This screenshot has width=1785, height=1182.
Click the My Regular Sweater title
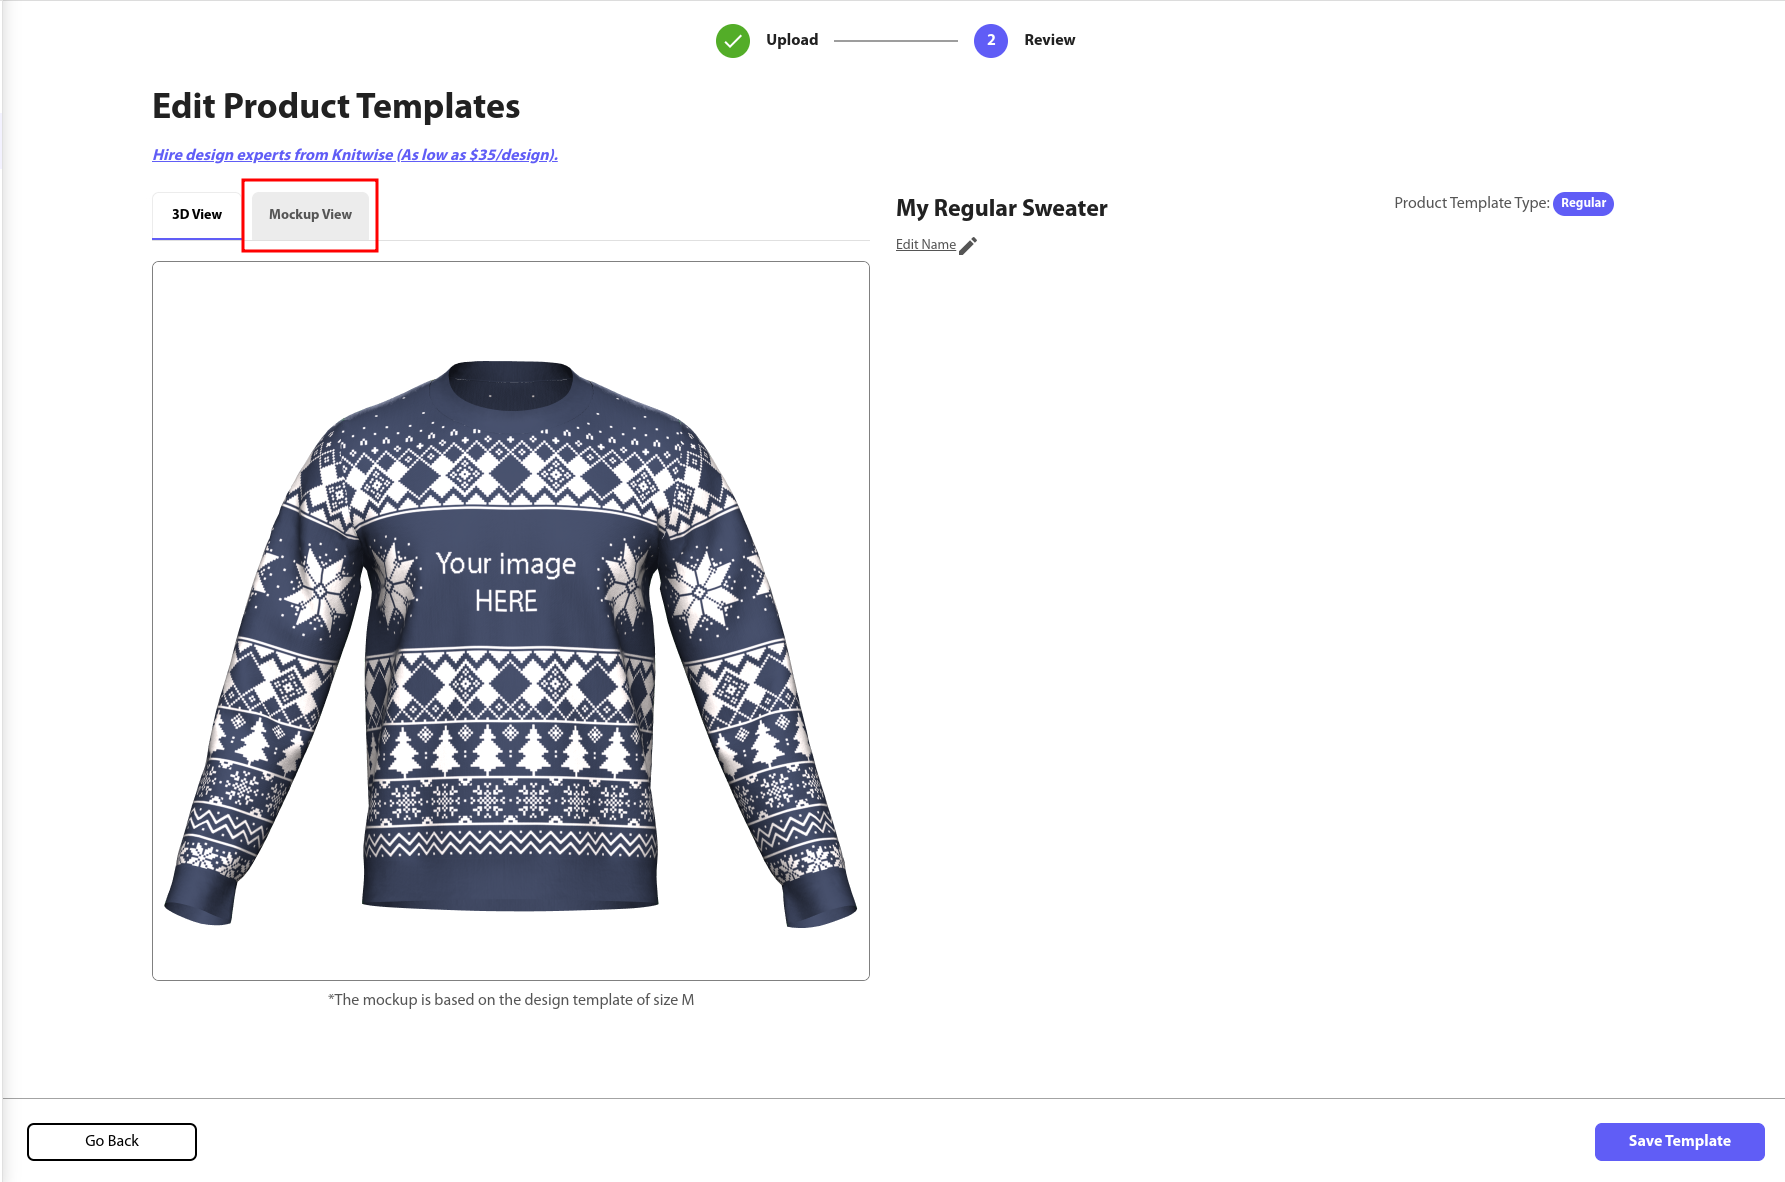(1001, 208)
